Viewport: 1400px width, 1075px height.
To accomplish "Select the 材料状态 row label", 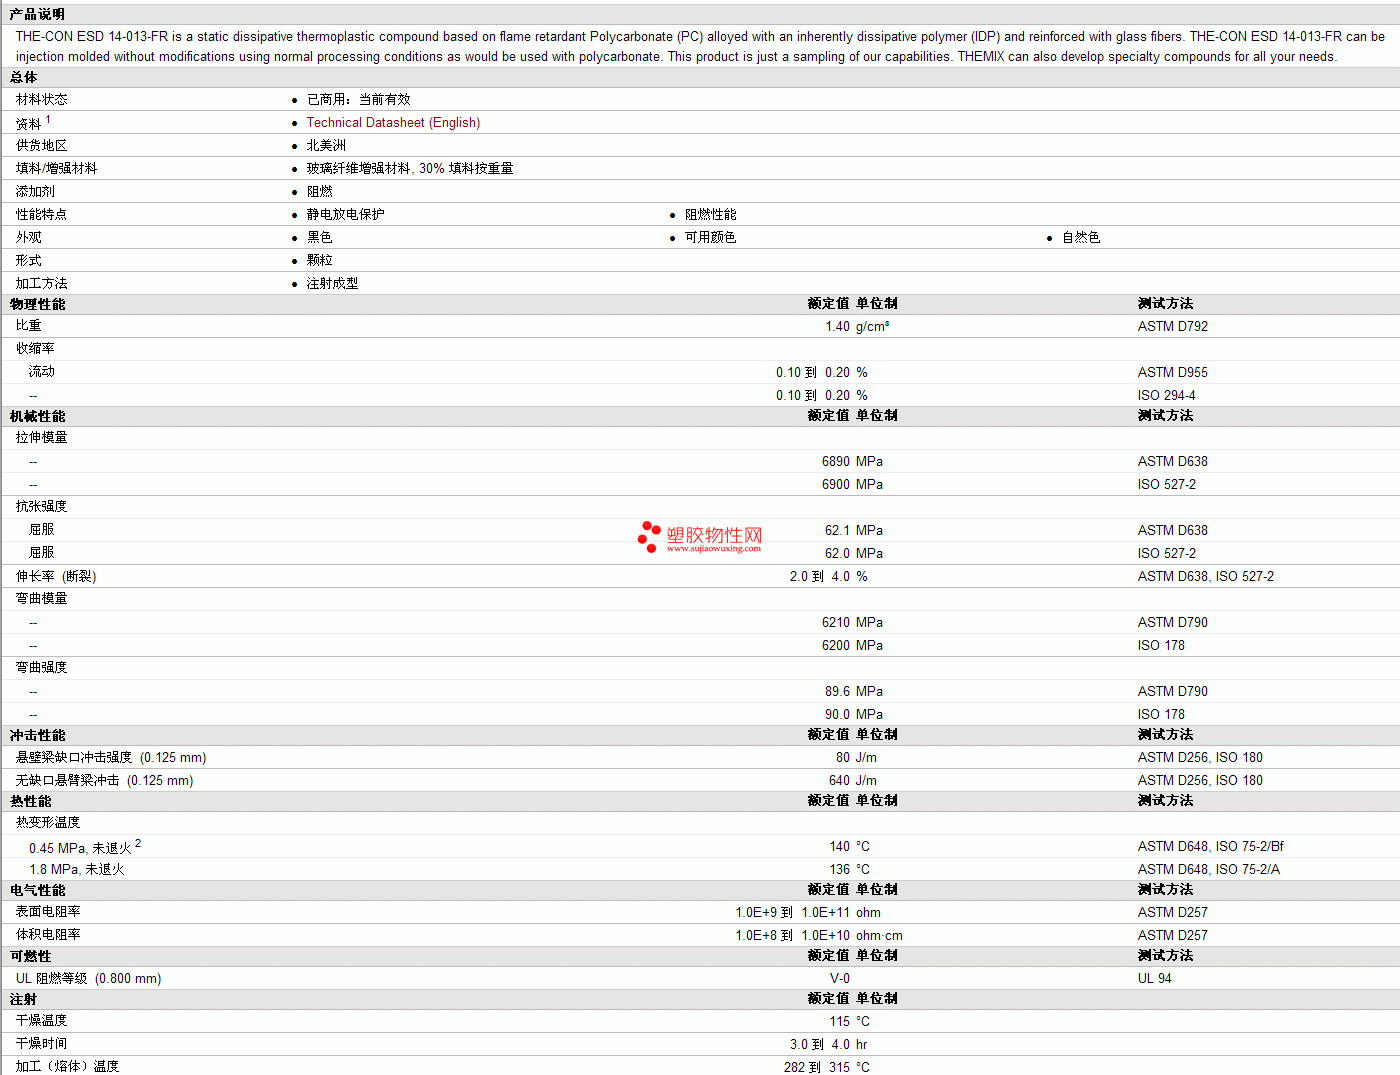I will pyautogui.click(x=42, y=99).
